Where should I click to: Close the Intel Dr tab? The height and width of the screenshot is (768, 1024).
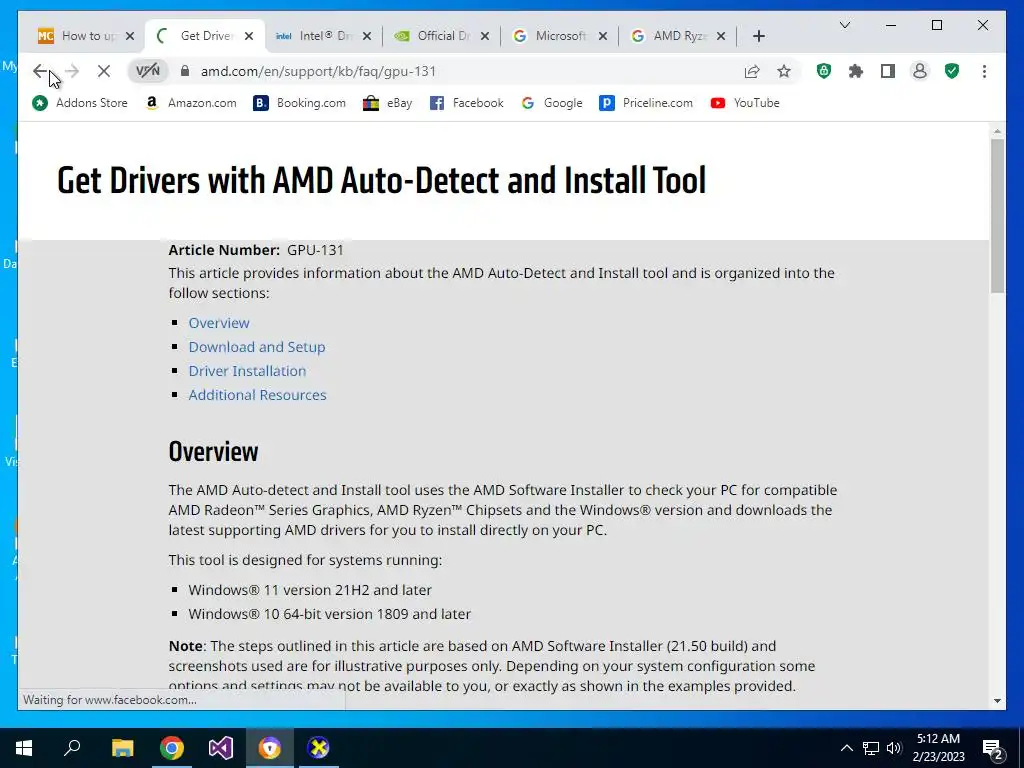pyautogui.click(x=367, y=36)
